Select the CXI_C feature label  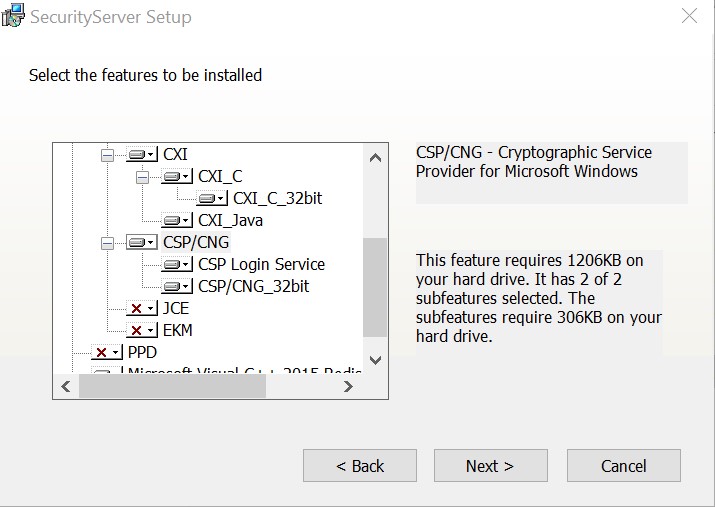click(220, 176)
